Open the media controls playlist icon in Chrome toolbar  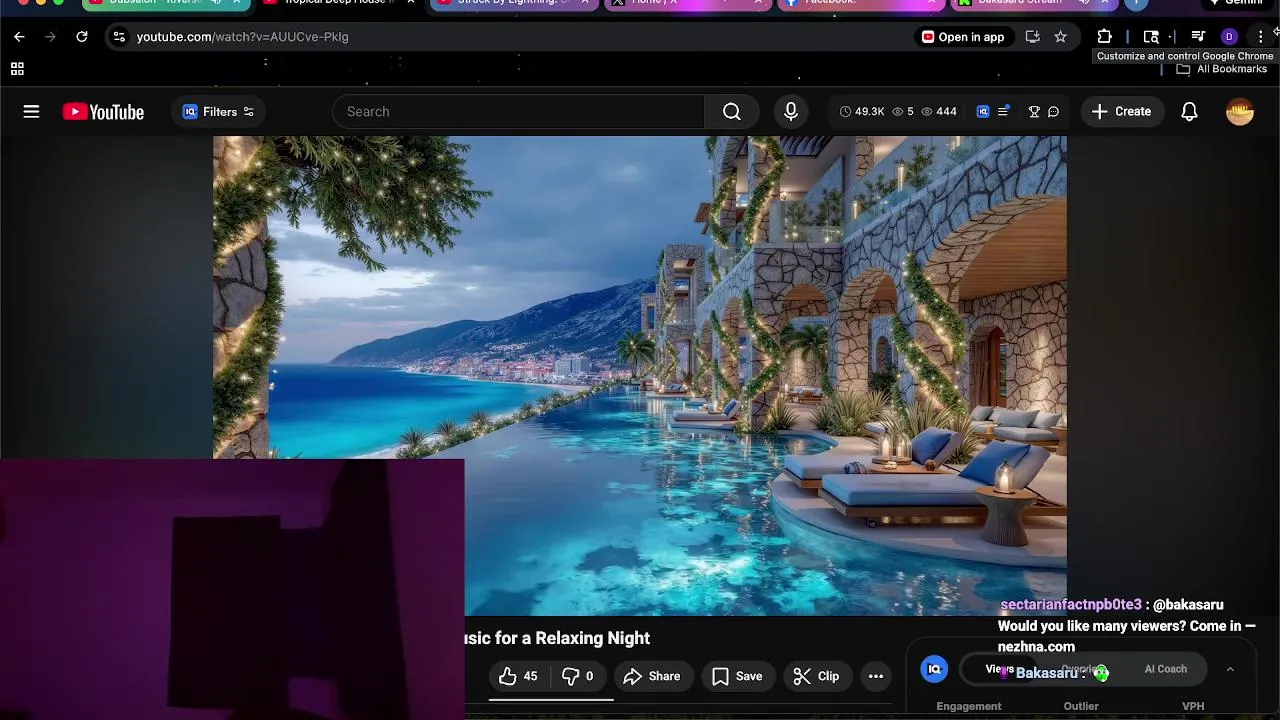point(1198,37)
